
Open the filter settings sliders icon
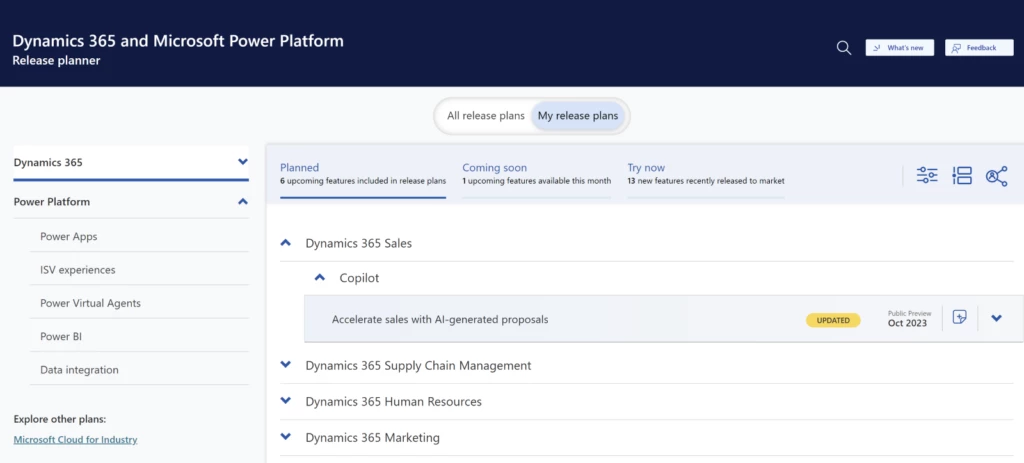(927, 176)
